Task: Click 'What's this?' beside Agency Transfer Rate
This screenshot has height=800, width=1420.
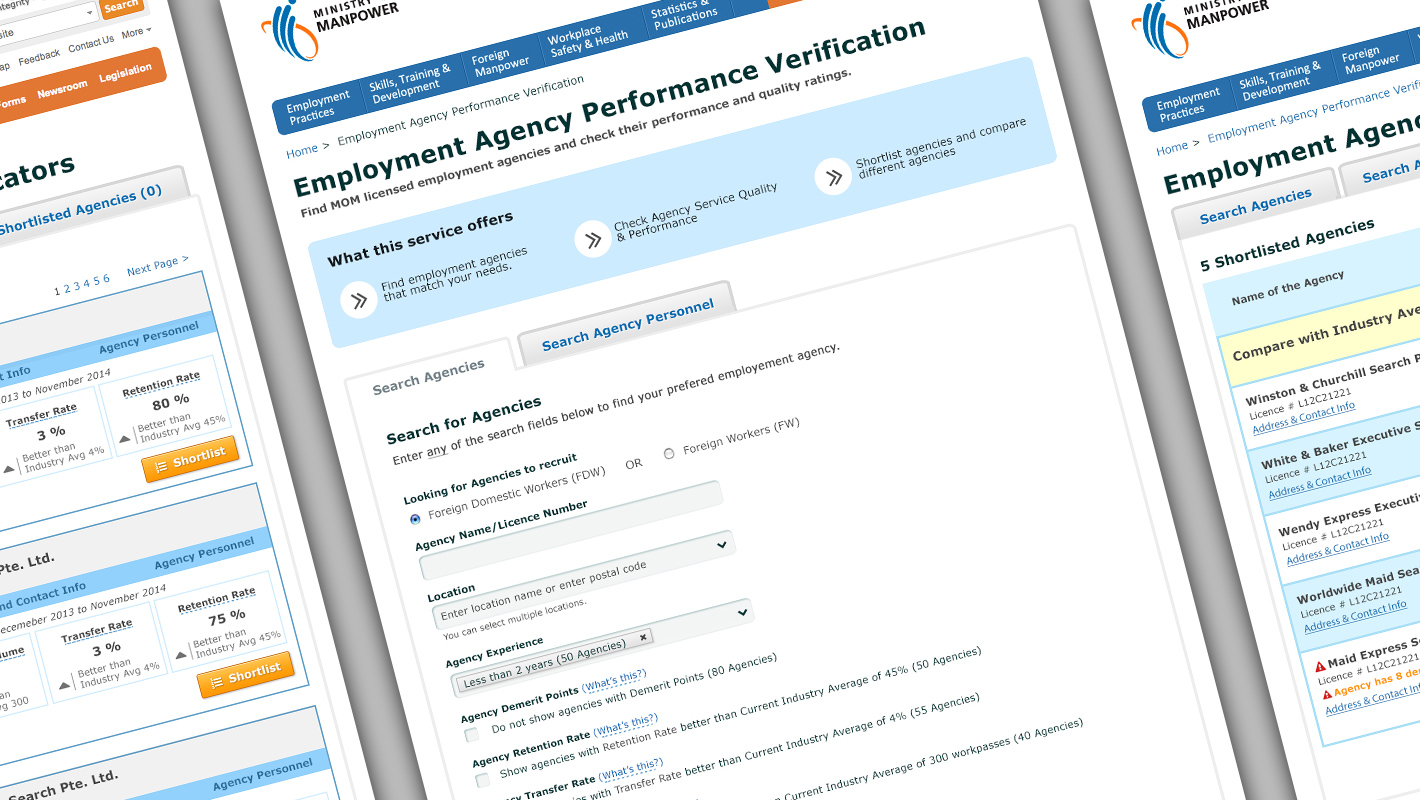Action: pos(630,770)
